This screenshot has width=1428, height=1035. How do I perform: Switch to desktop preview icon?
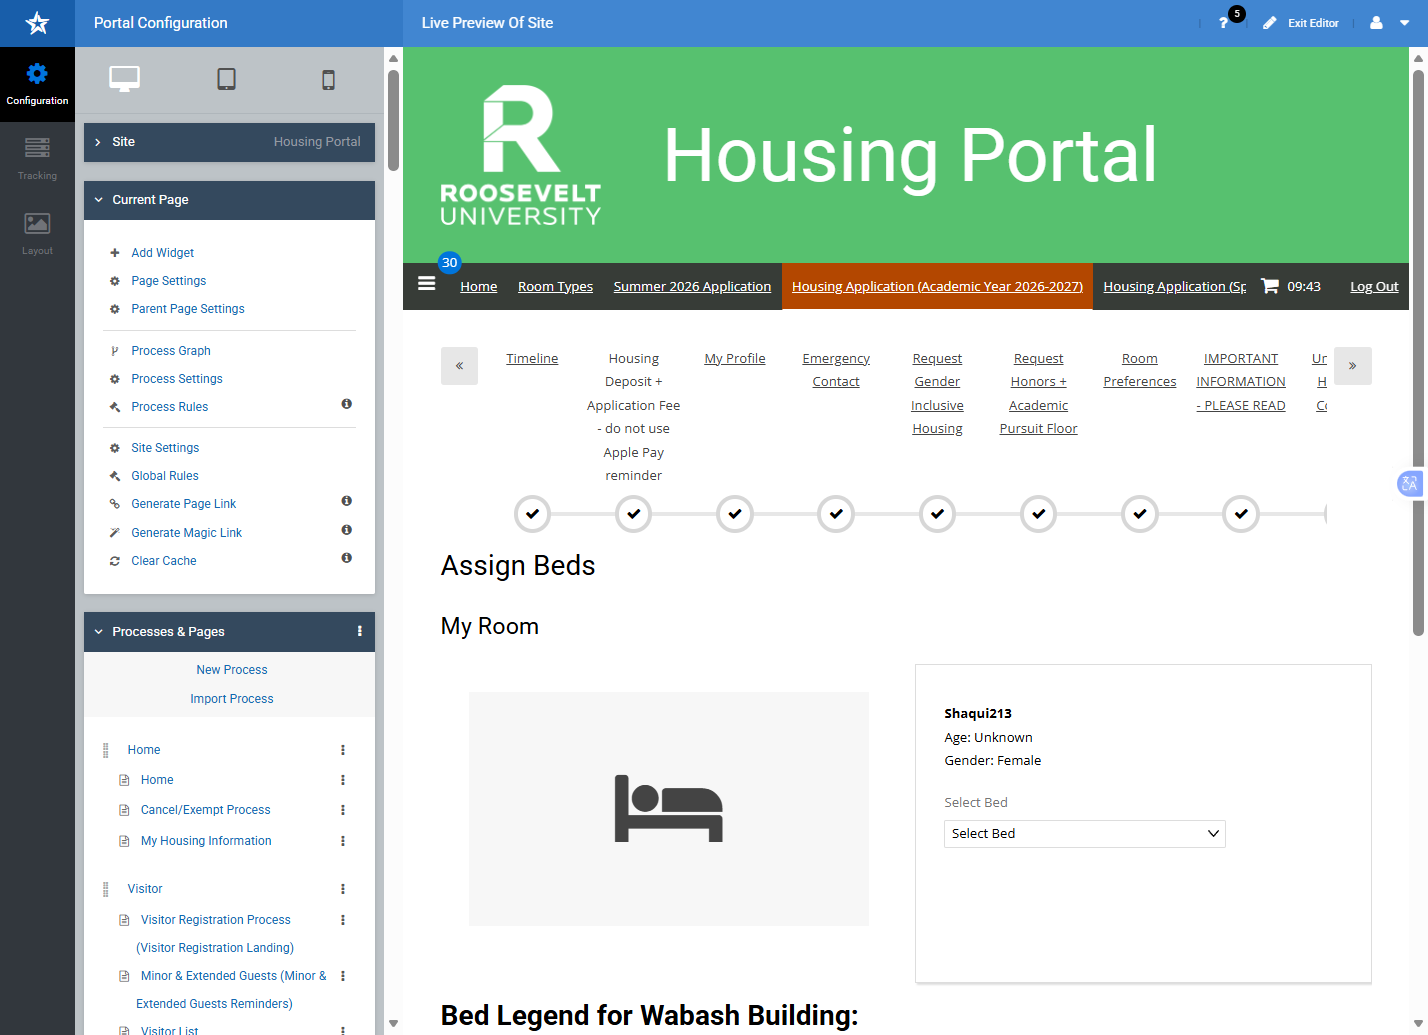click(124, 79)
